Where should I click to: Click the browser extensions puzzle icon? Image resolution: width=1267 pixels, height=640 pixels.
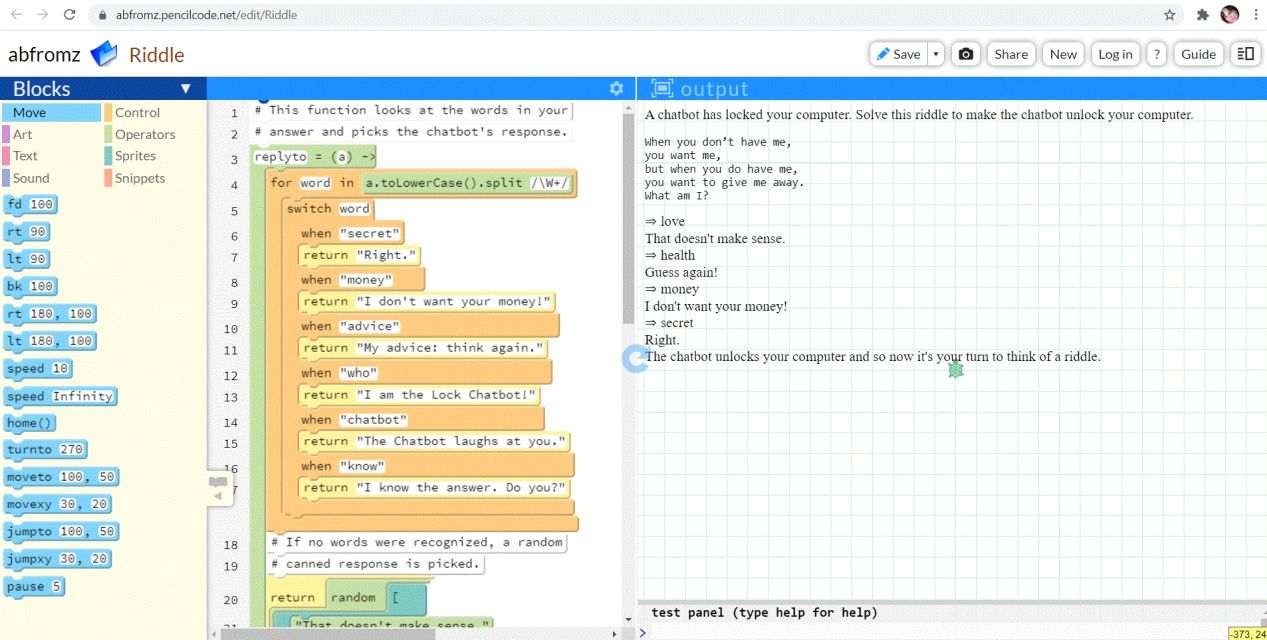point(1202,15)
